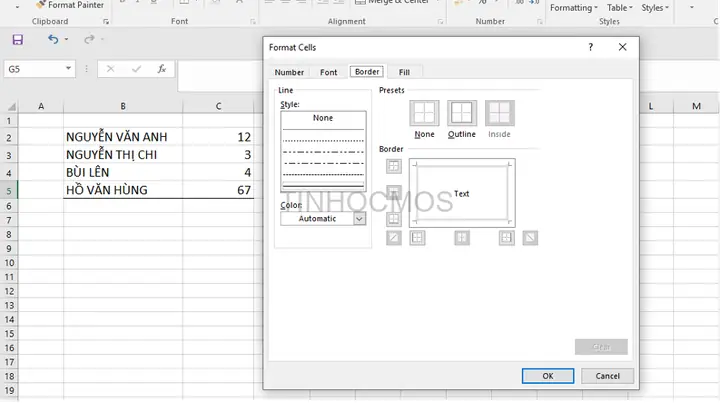
Task: Switch to the Fill tab
Action: coord(404,73)
